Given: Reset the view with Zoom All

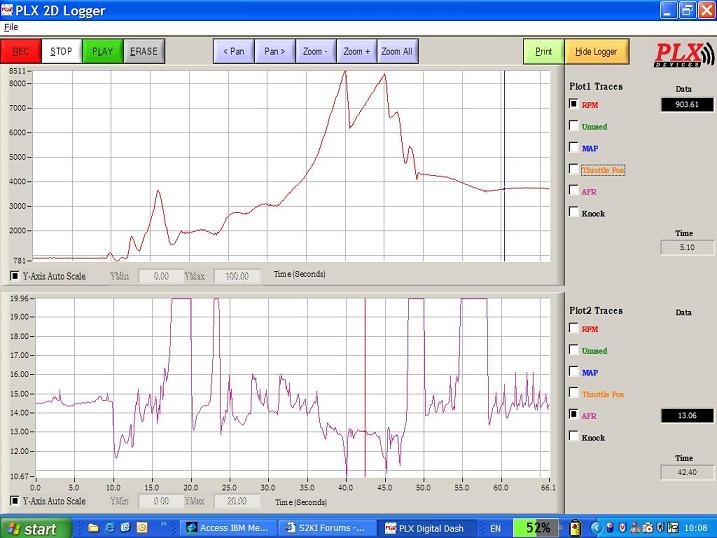Looking at the screenshot, I should point(397,51).
